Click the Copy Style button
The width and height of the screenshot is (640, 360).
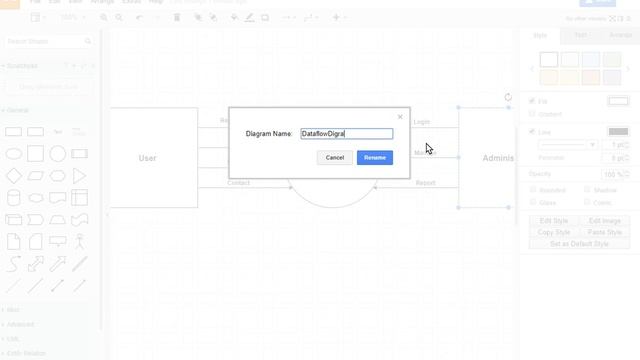554,232
